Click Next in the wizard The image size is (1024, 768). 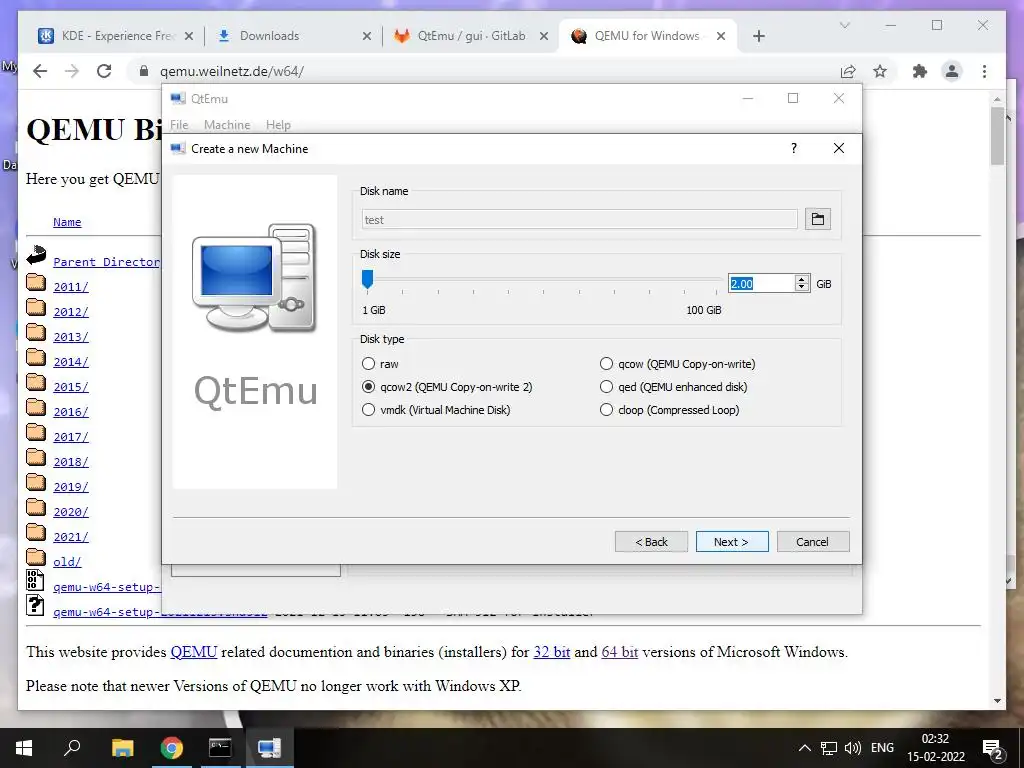click(x=731, y=541)
